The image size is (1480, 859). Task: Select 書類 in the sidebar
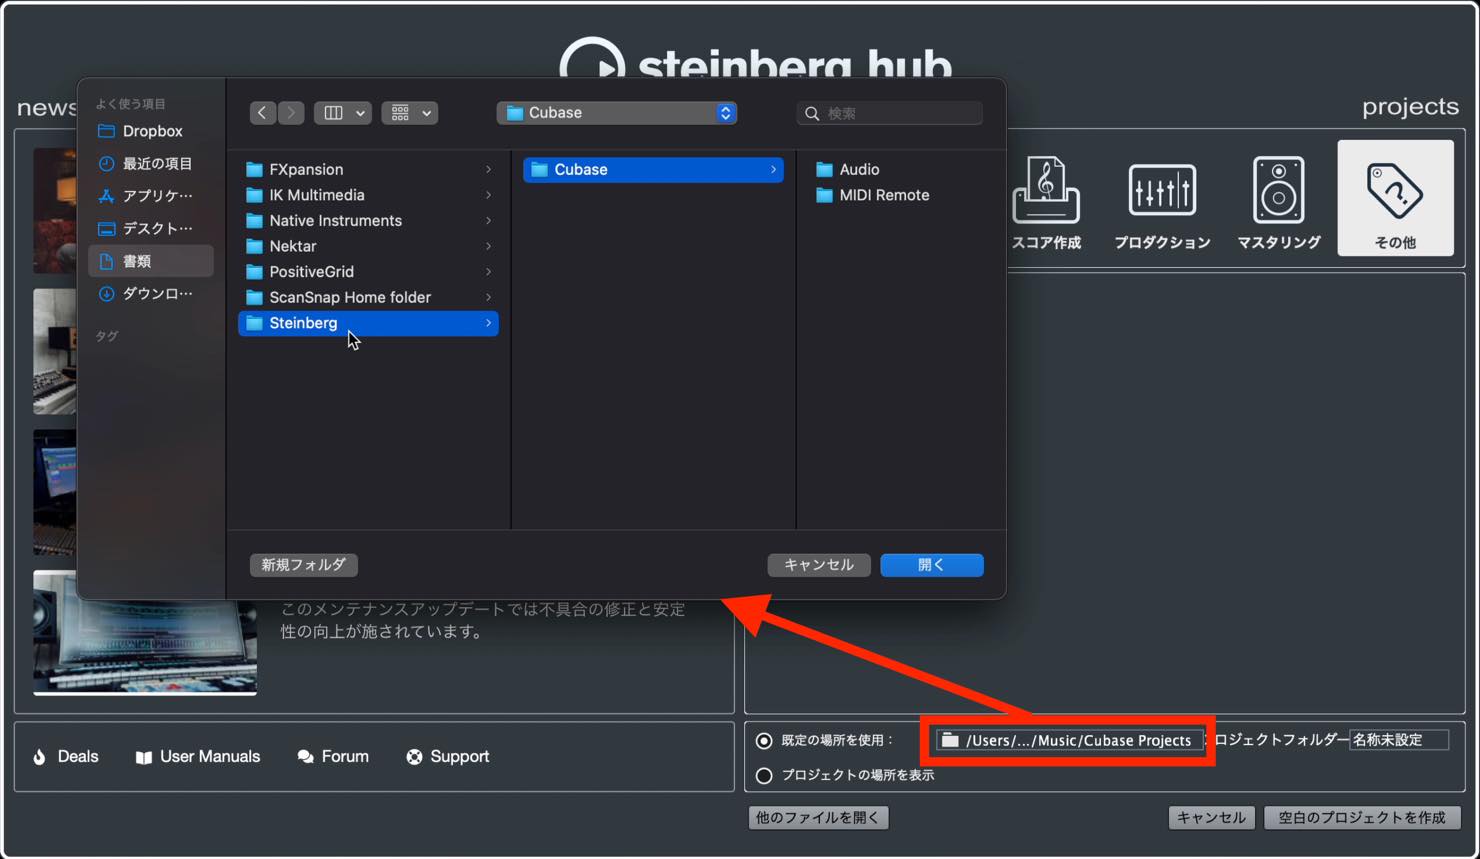pyautogui.click(x=151, y=261)
